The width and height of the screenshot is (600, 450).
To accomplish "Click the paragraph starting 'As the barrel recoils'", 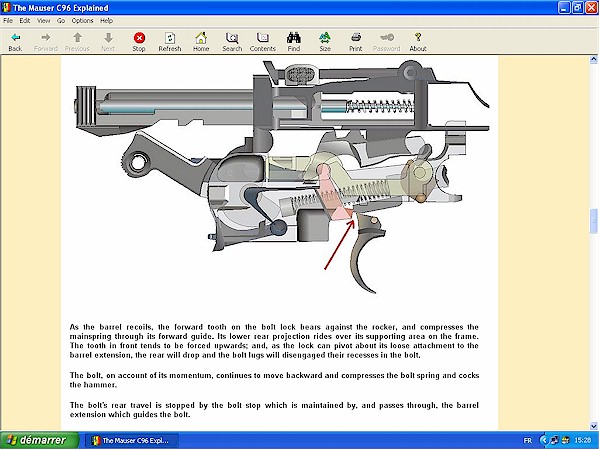I will 274,341.
